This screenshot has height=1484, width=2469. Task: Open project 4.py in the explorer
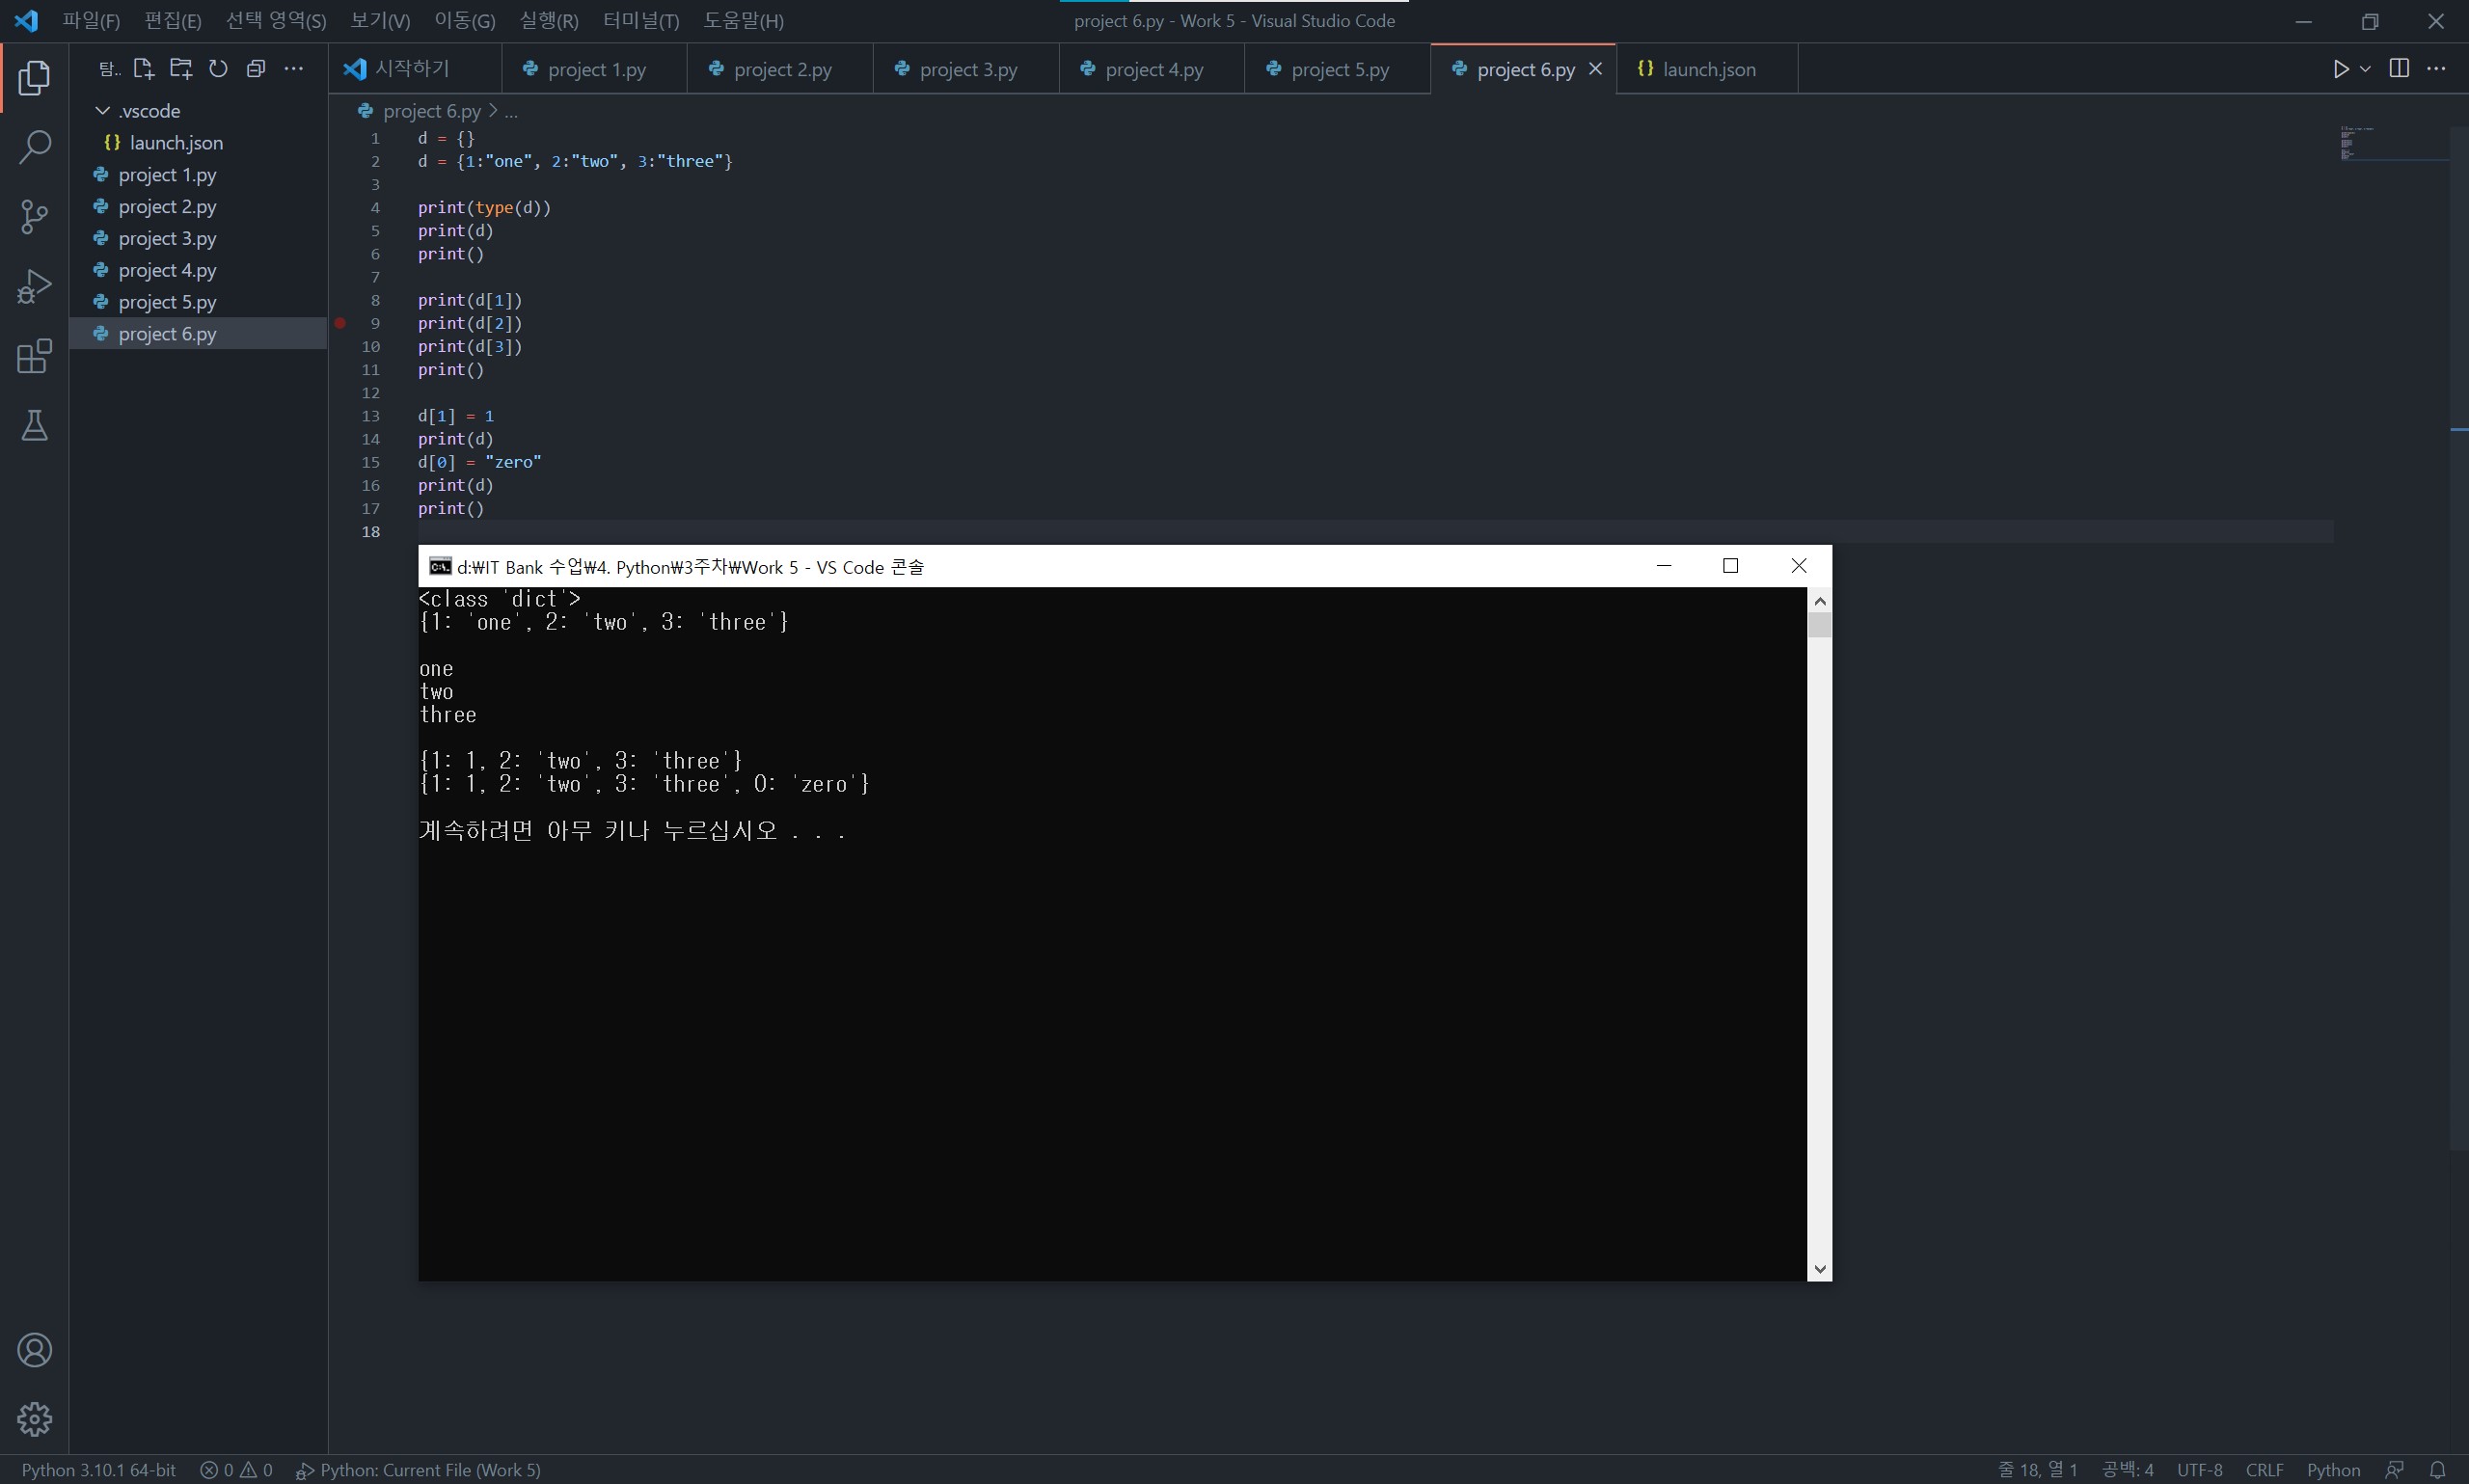(x=167, y=270)
